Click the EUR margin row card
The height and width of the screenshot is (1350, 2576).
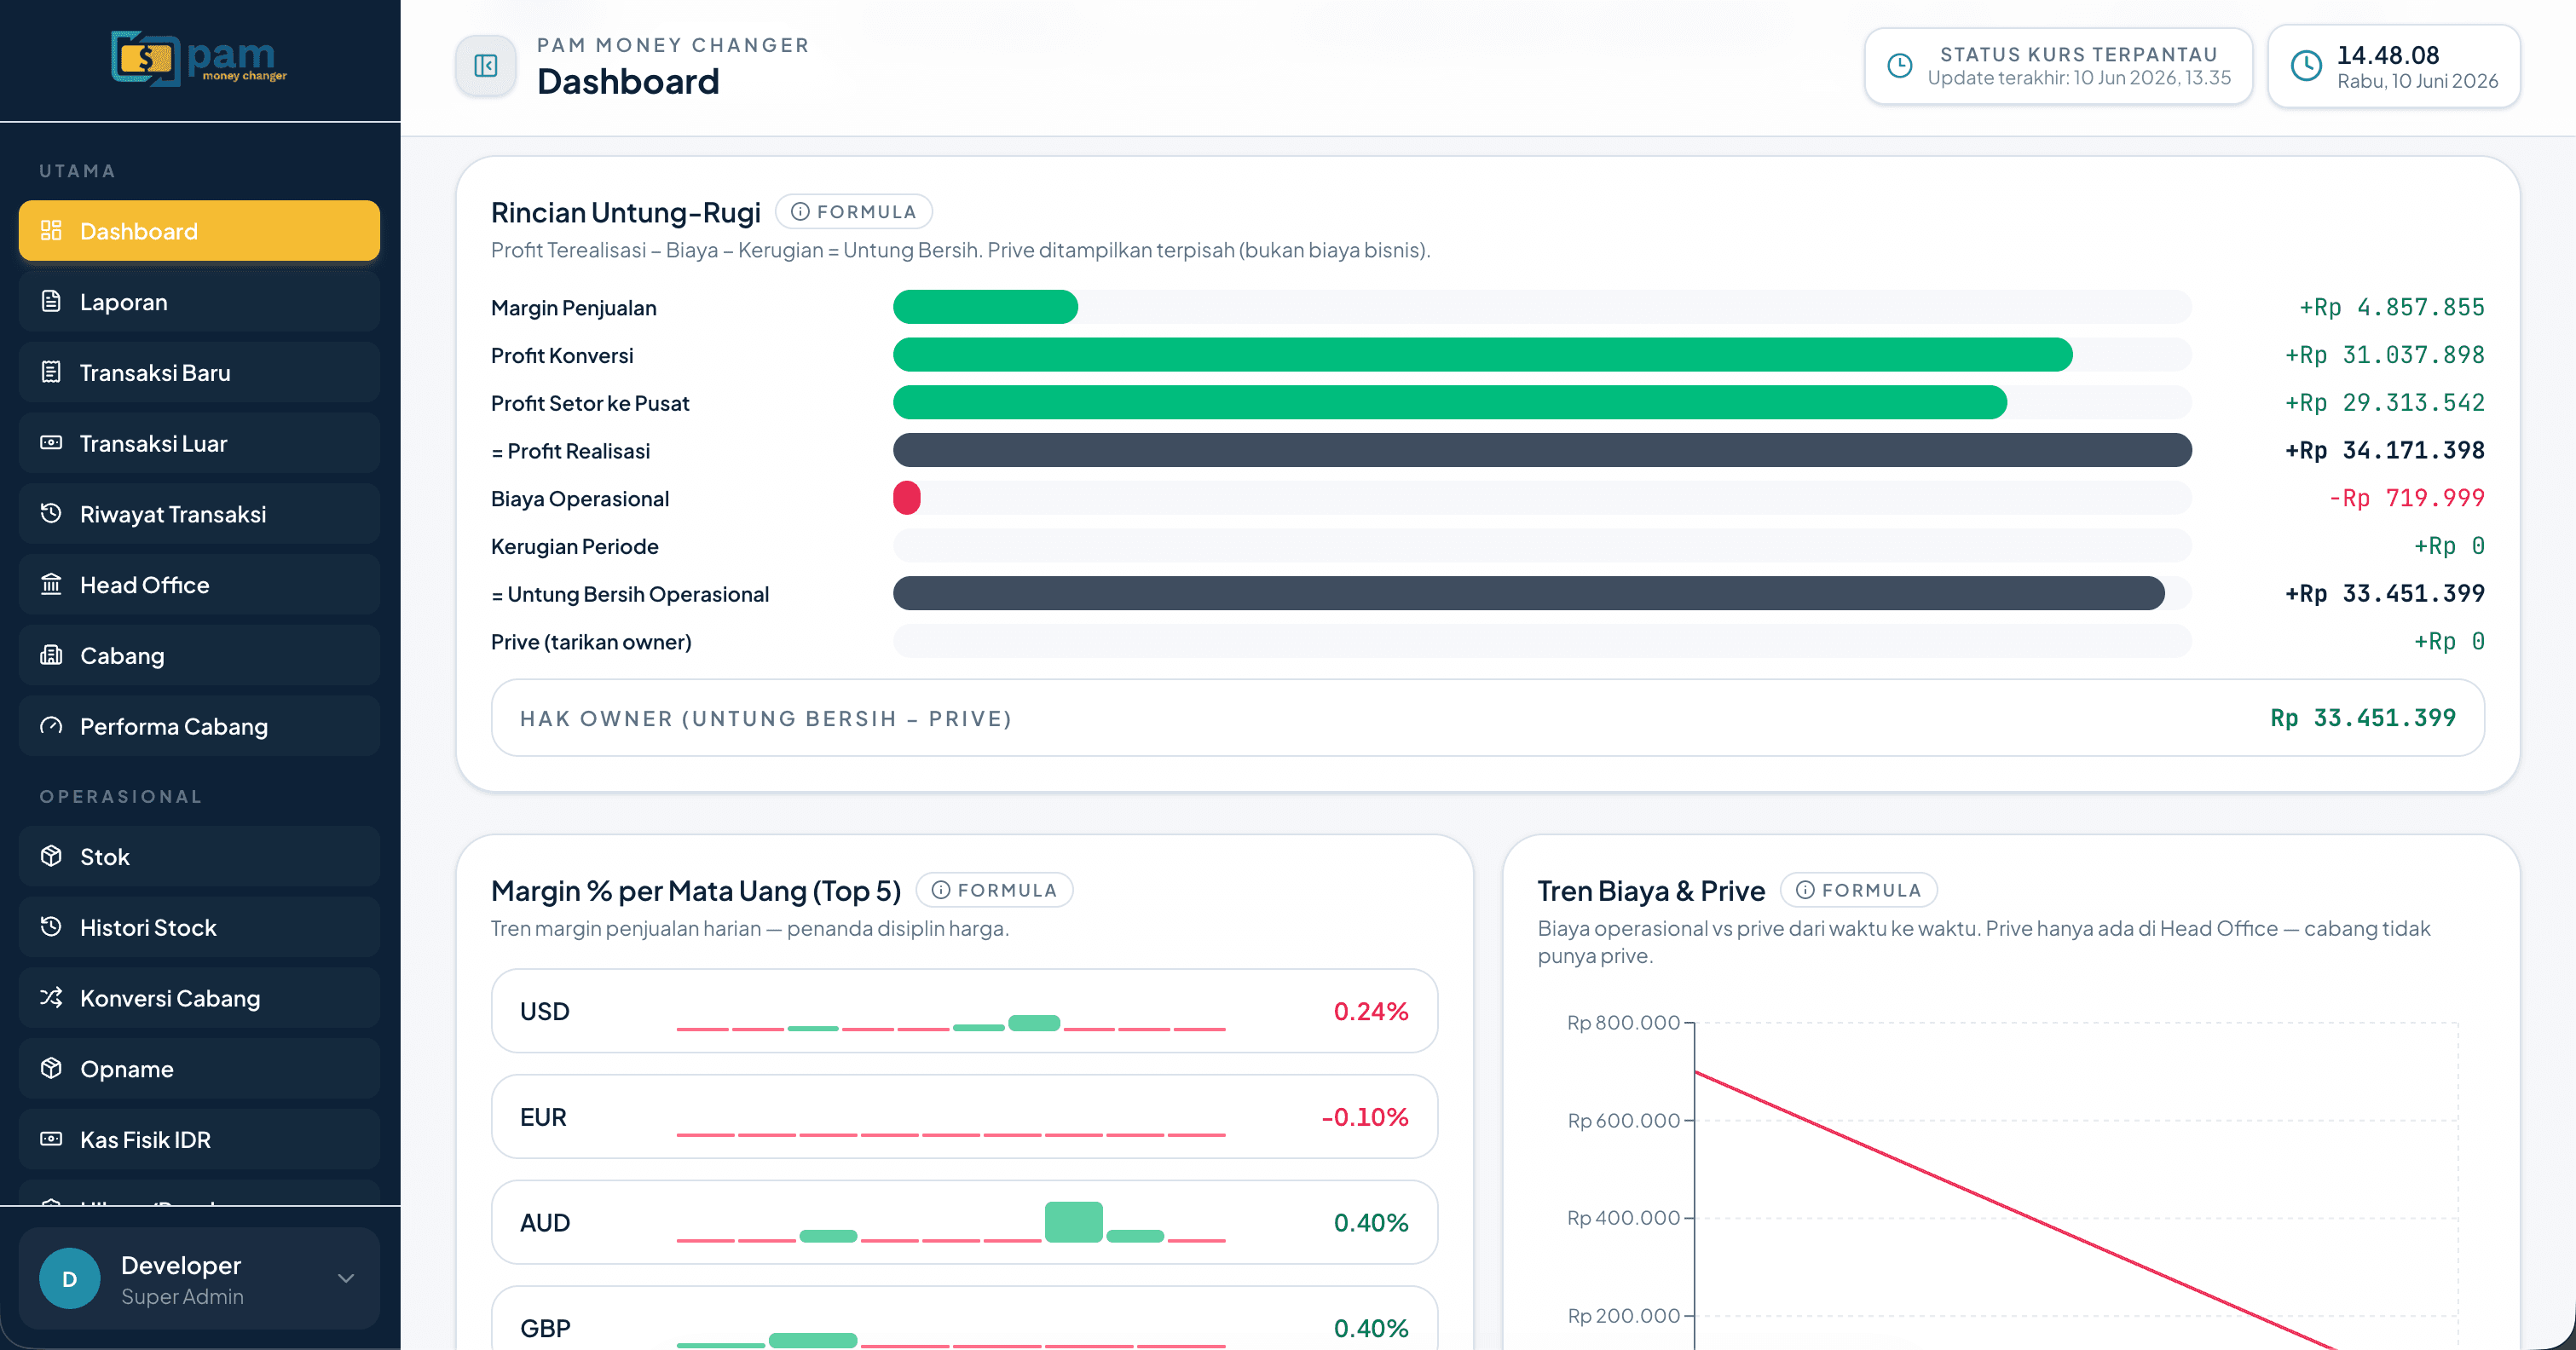coord(964,1117)
